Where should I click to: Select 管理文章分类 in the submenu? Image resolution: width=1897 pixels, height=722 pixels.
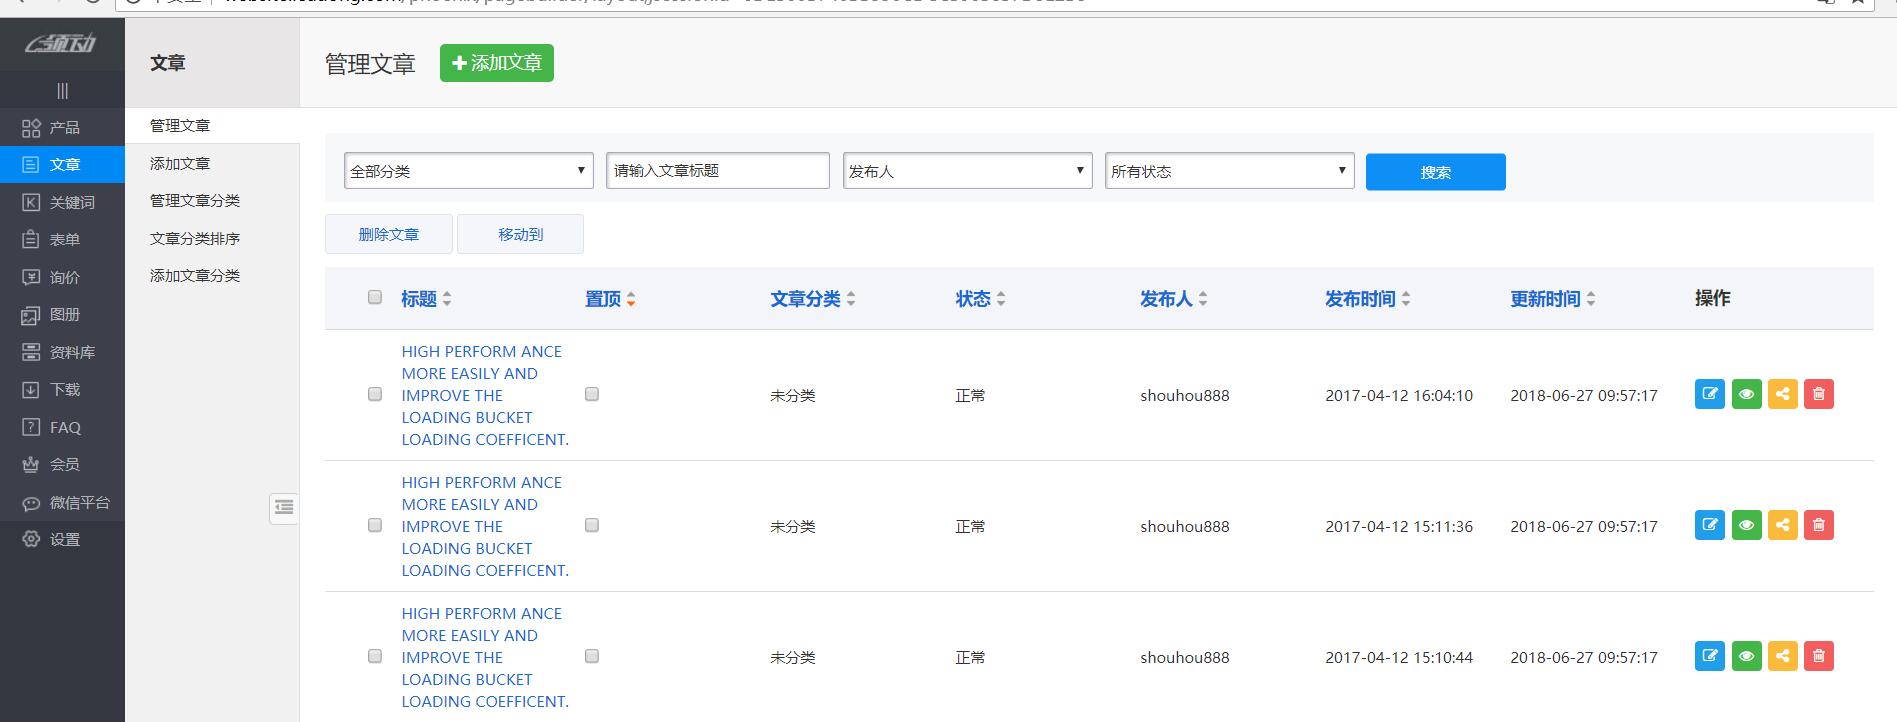tap(195, 201)
